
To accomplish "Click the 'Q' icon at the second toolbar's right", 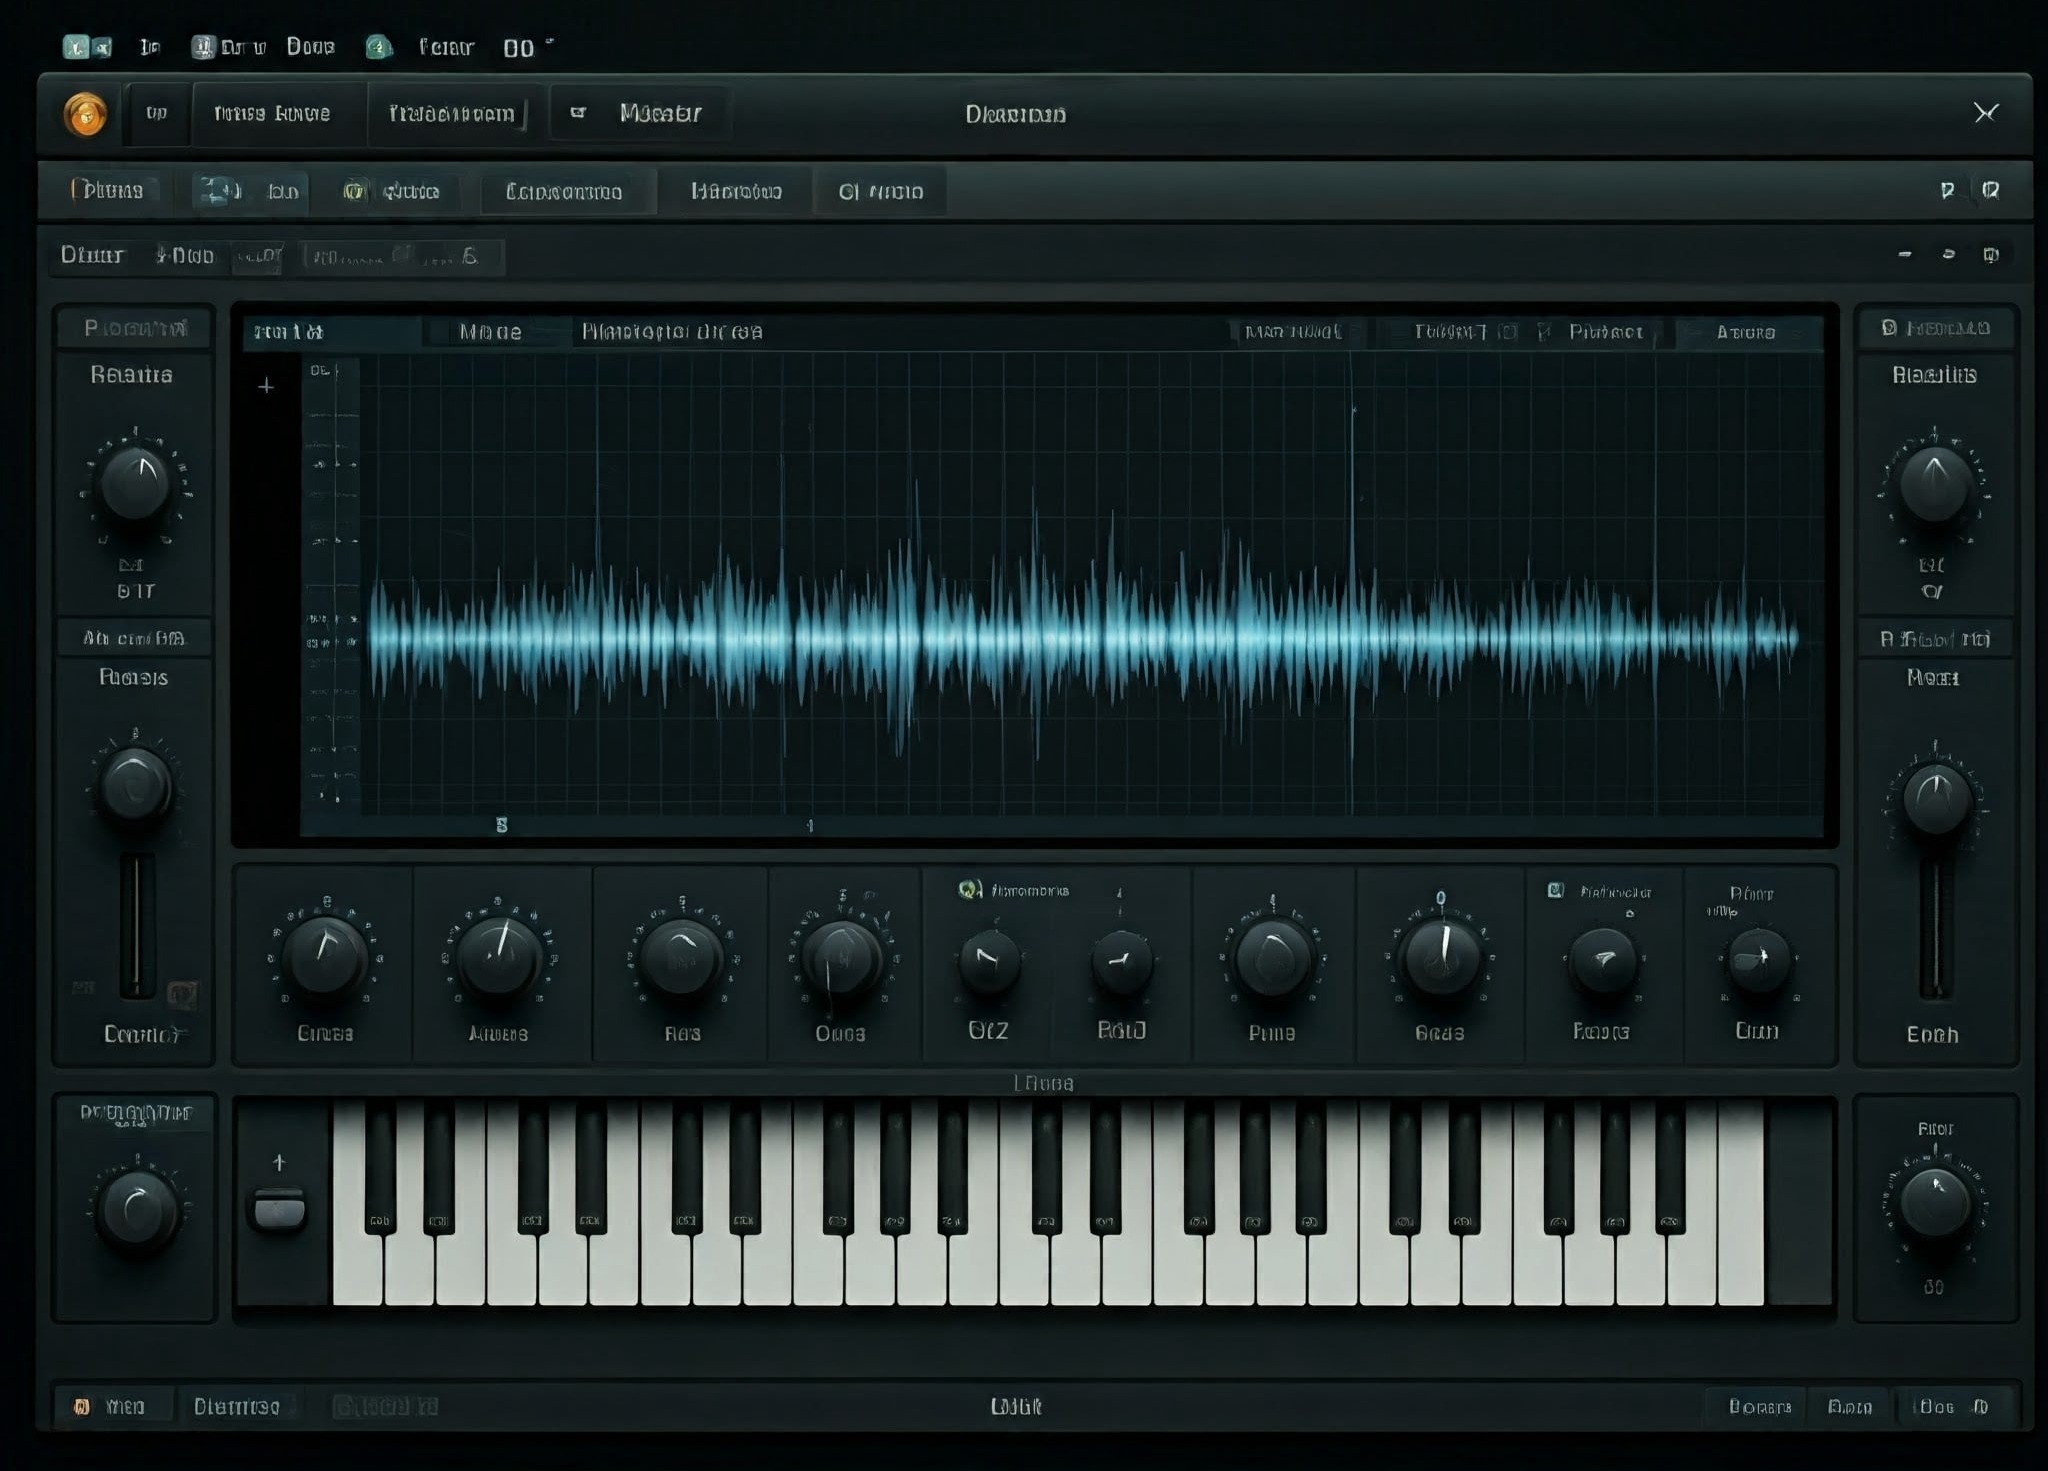I will click(1991, 190).
